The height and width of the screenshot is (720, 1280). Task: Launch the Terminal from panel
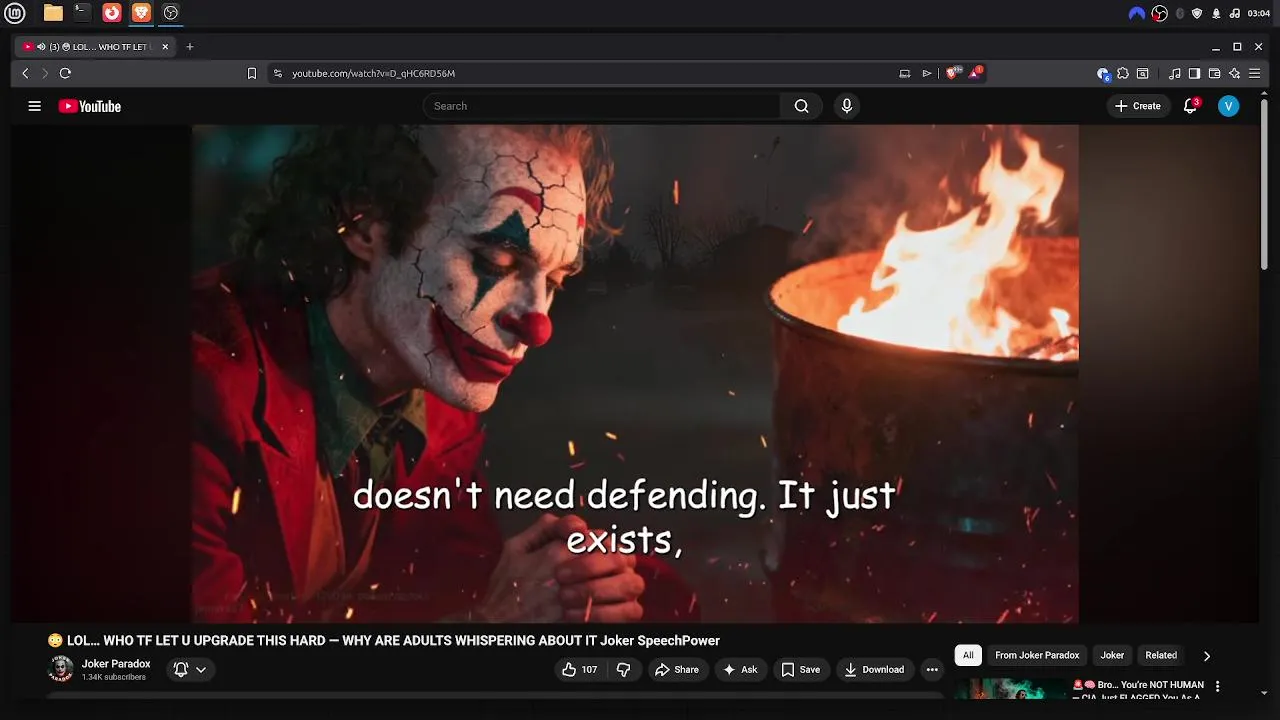point(82,13)
